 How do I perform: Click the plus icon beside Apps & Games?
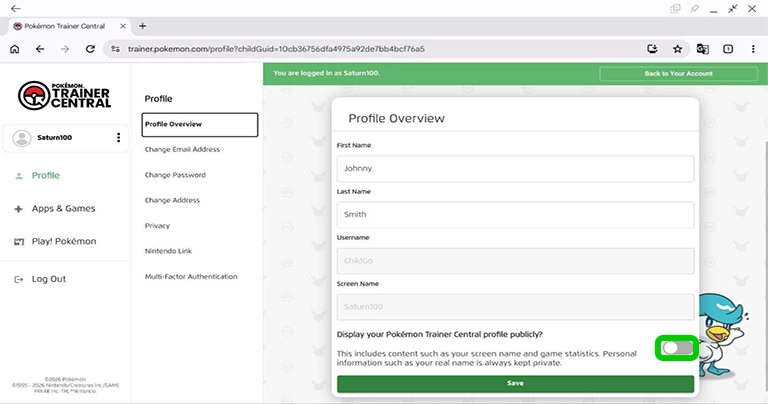tap(19, 209)
